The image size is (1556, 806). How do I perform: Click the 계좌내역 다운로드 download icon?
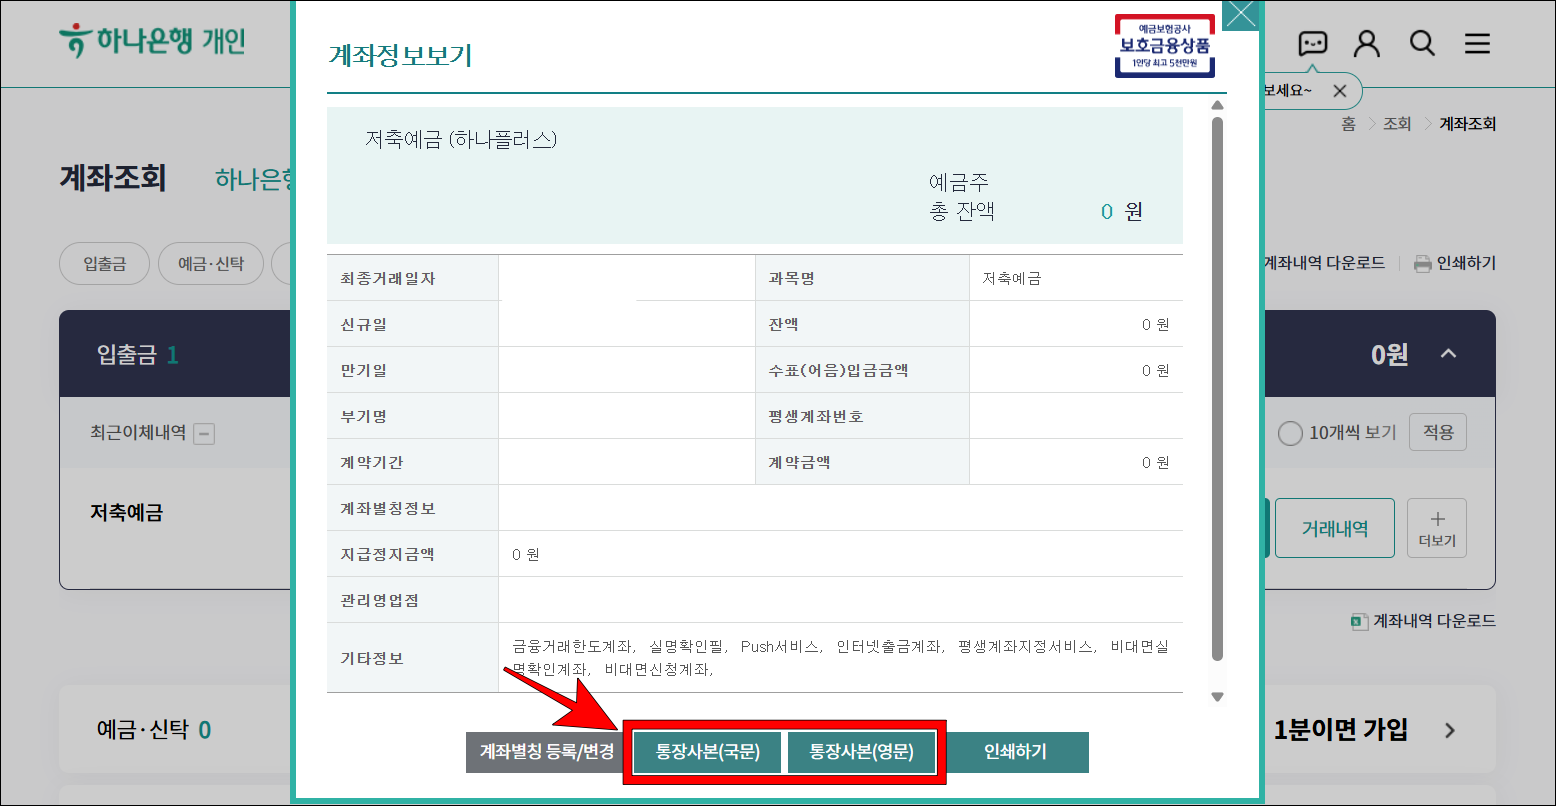[x=1360, y=620]
